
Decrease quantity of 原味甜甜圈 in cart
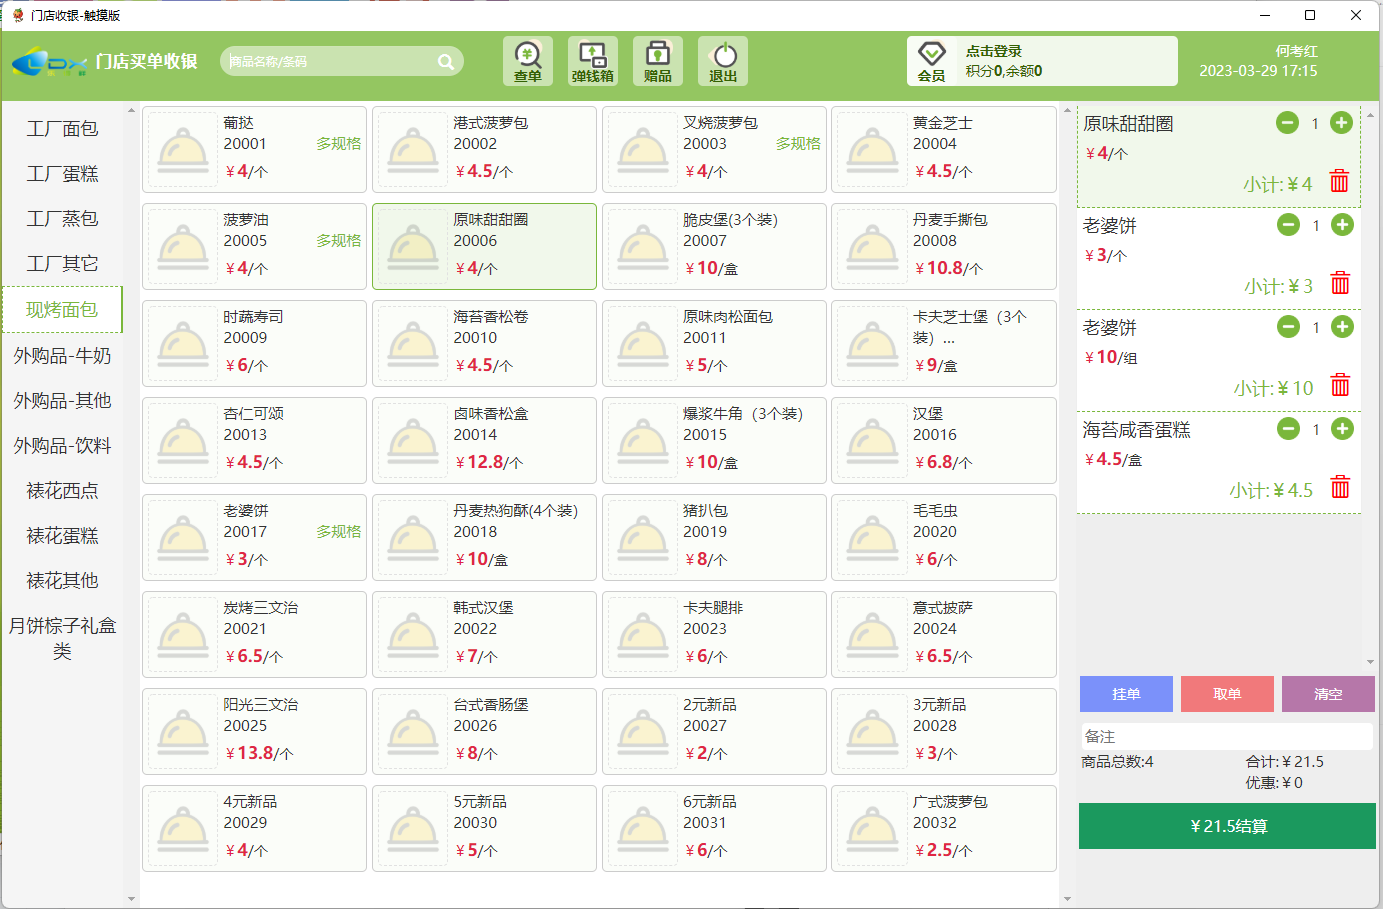click(1287, 123)
